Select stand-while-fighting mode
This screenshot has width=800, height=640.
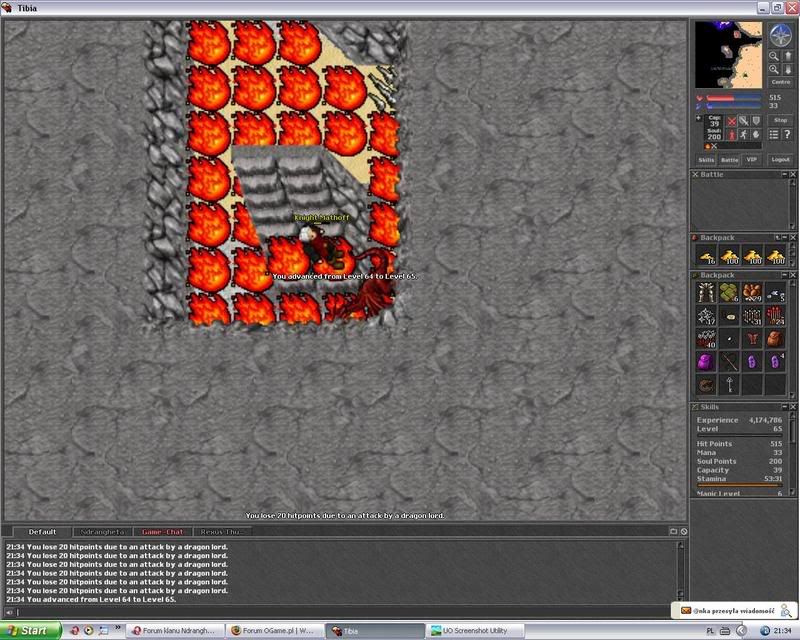(x=732, y=135)
